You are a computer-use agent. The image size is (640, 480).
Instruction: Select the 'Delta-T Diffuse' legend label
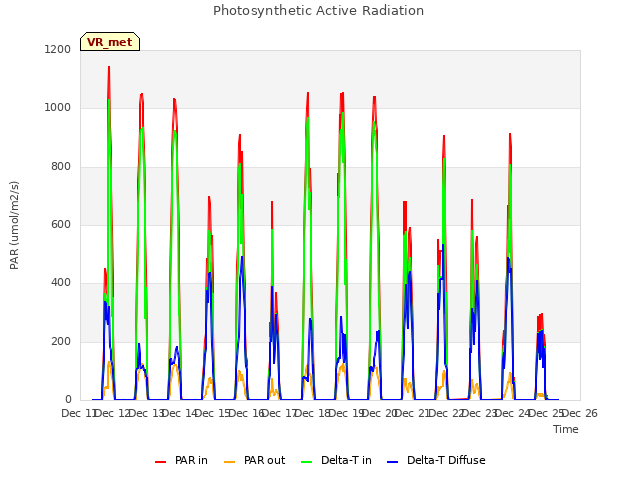coord(446,460)
